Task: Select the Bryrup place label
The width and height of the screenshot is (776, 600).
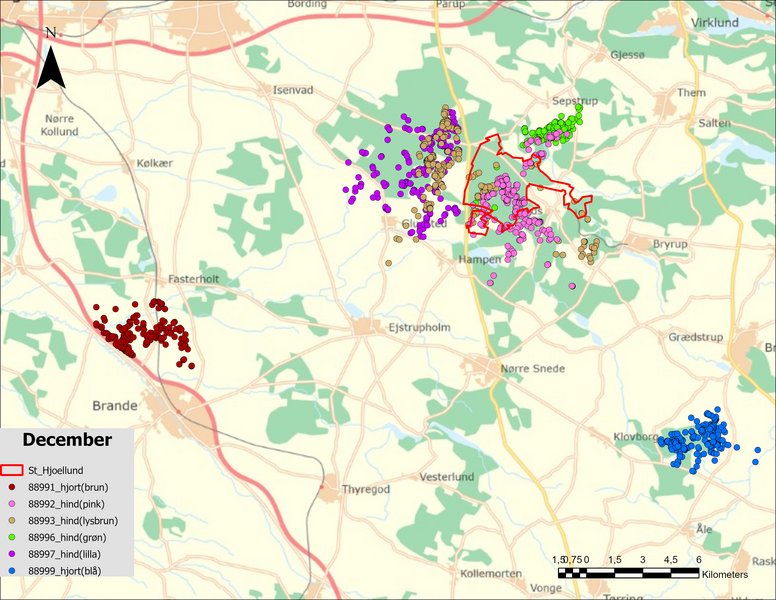Action: point(670,243)
